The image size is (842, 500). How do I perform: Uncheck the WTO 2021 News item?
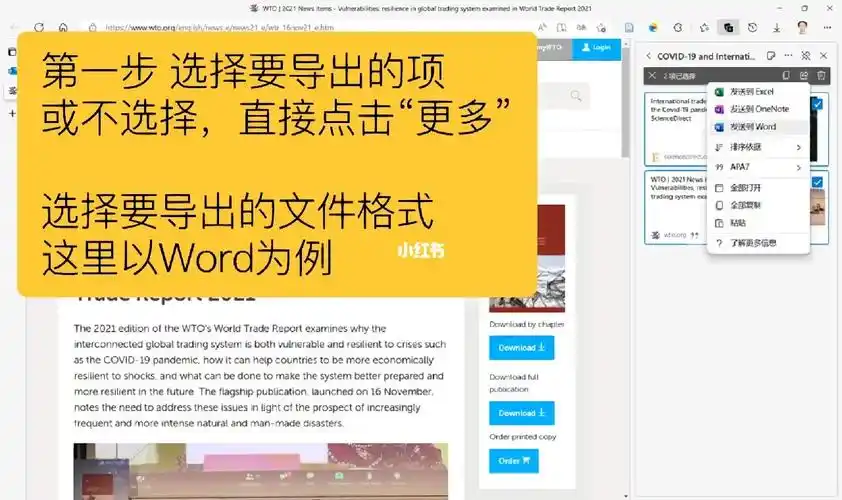click(817, 182)
